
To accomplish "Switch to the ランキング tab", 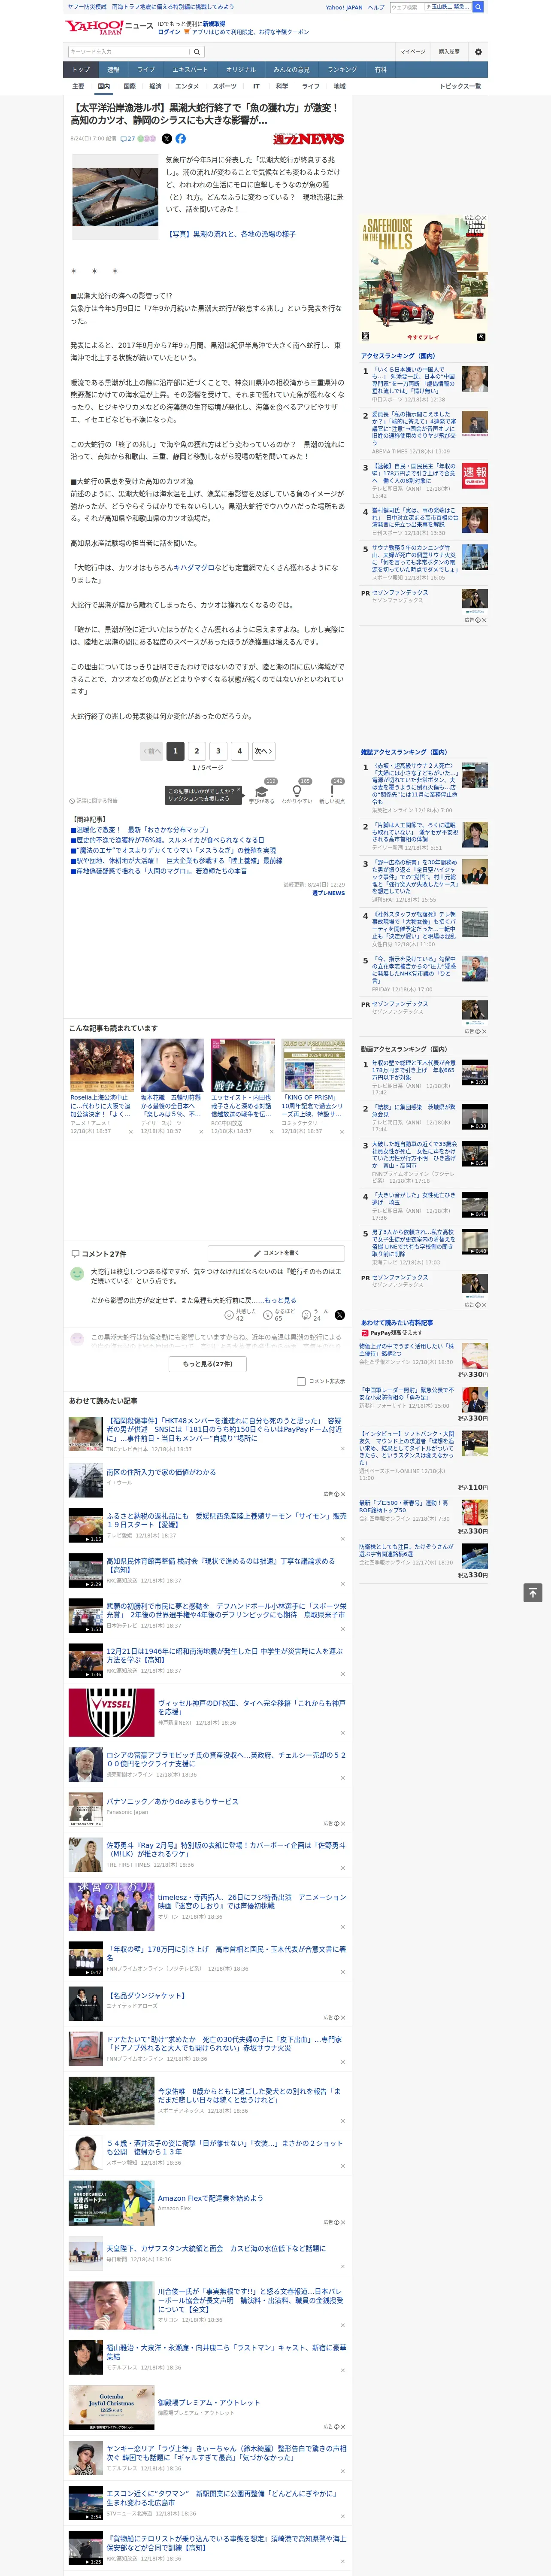I will [x=342, y=70].
